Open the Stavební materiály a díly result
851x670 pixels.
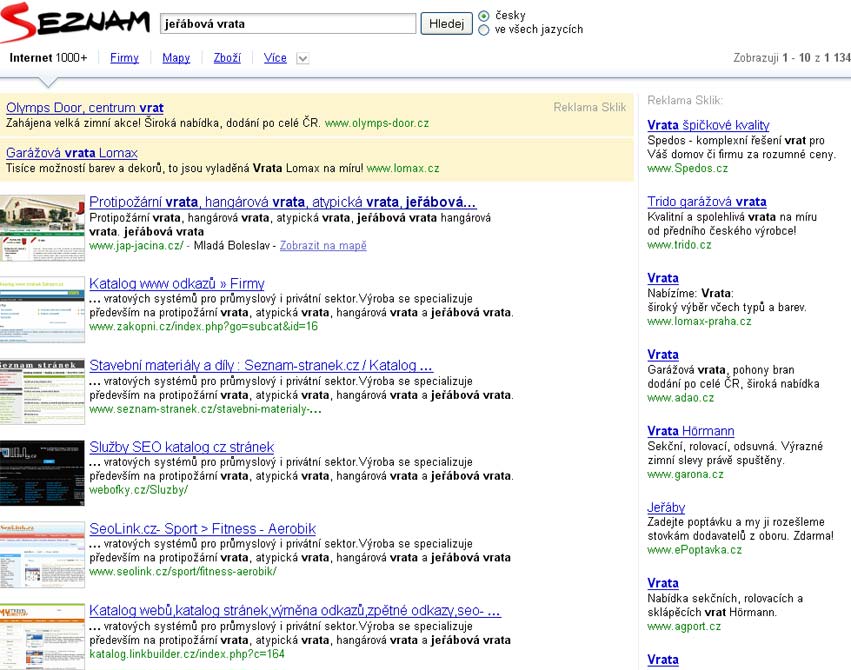261,365
